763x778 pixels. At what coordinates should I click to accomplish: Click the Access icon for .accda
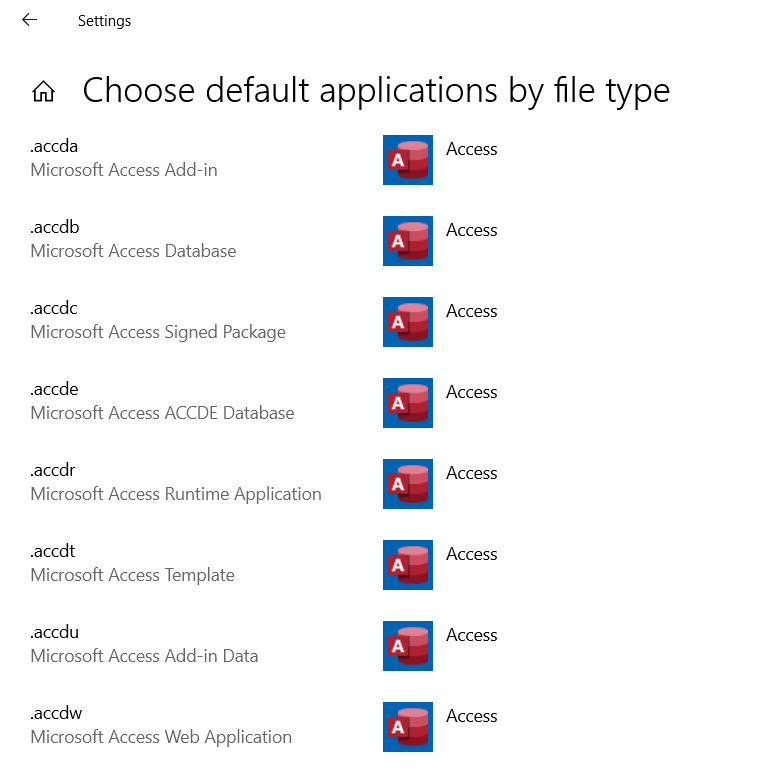(x=408, y=160)
